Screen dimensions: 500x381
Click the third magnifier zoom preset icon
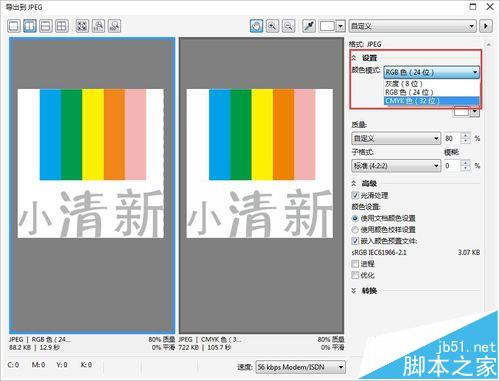[114, 26]
